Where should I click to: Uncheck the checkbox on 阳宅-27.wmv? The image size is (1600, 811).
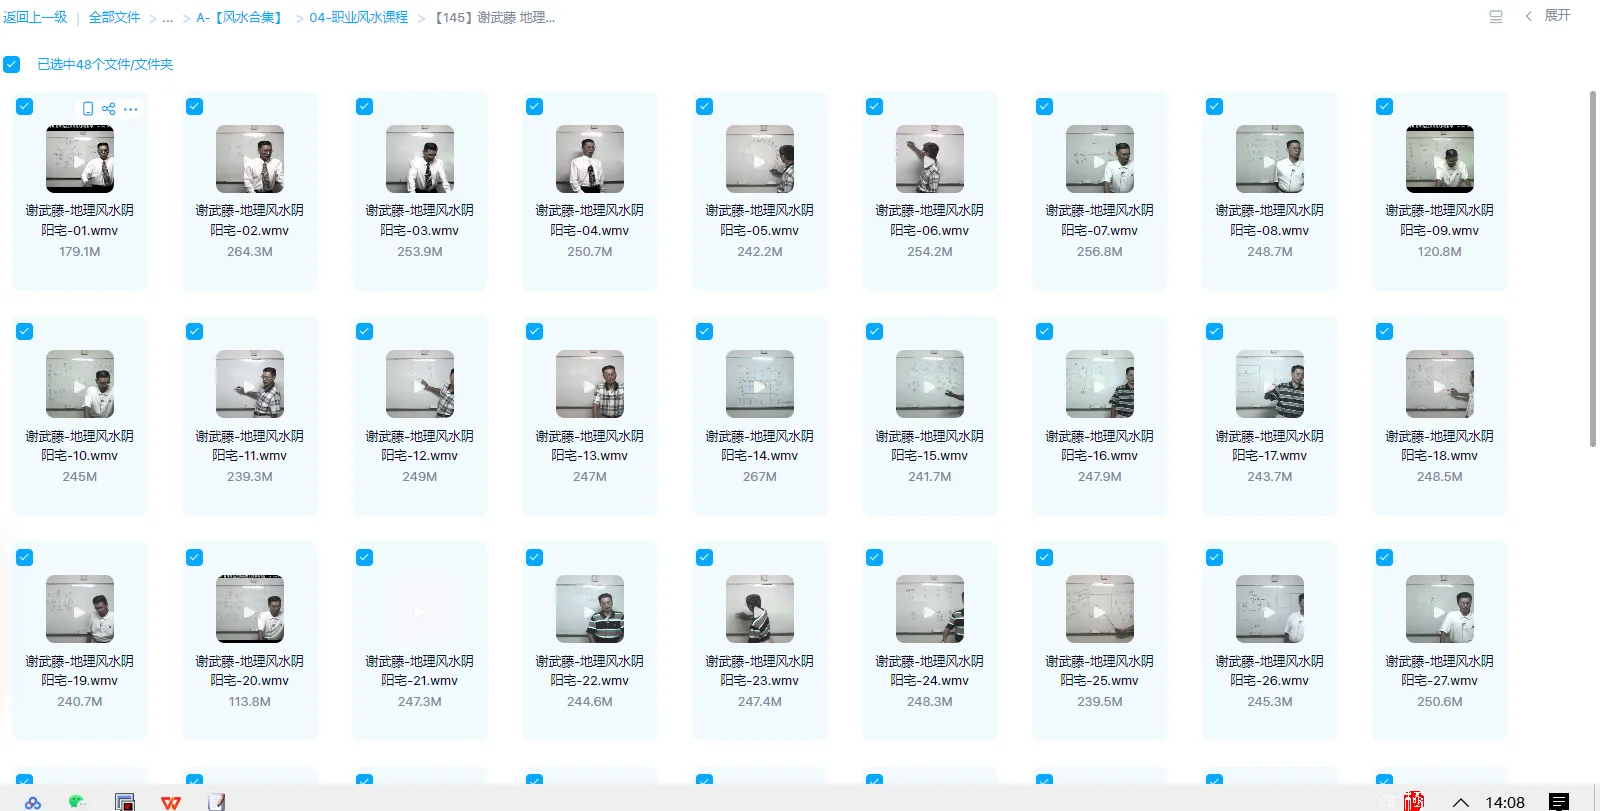pyautogui.click(x=1385, y=557)
